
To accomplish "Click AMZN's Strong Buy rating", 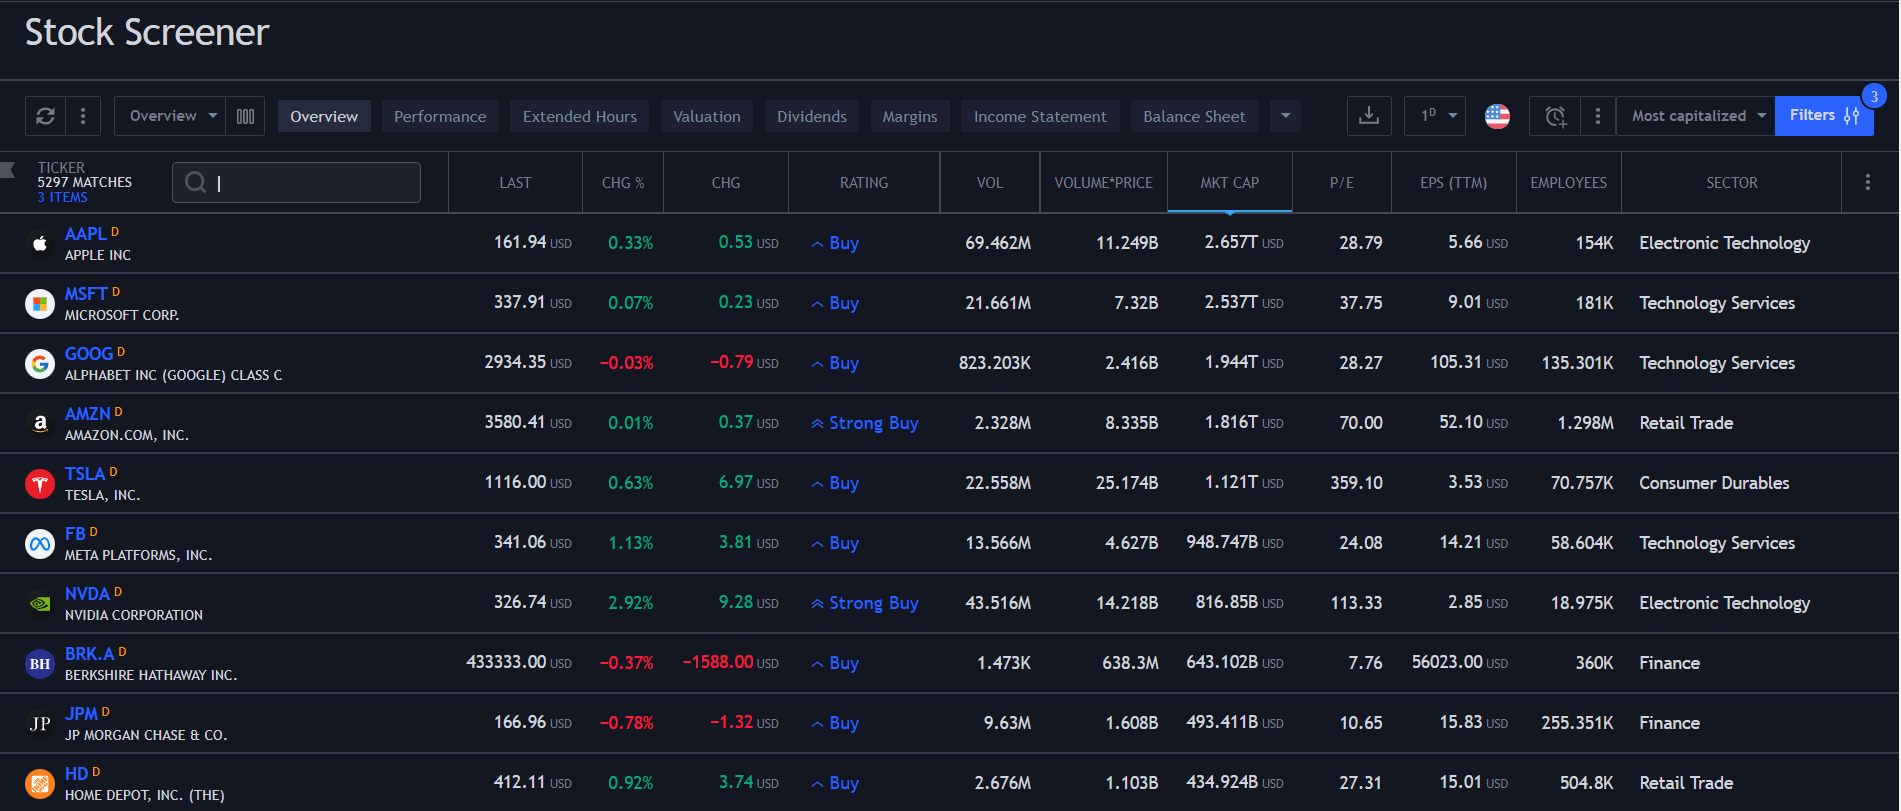I will (x=865, y=423).
